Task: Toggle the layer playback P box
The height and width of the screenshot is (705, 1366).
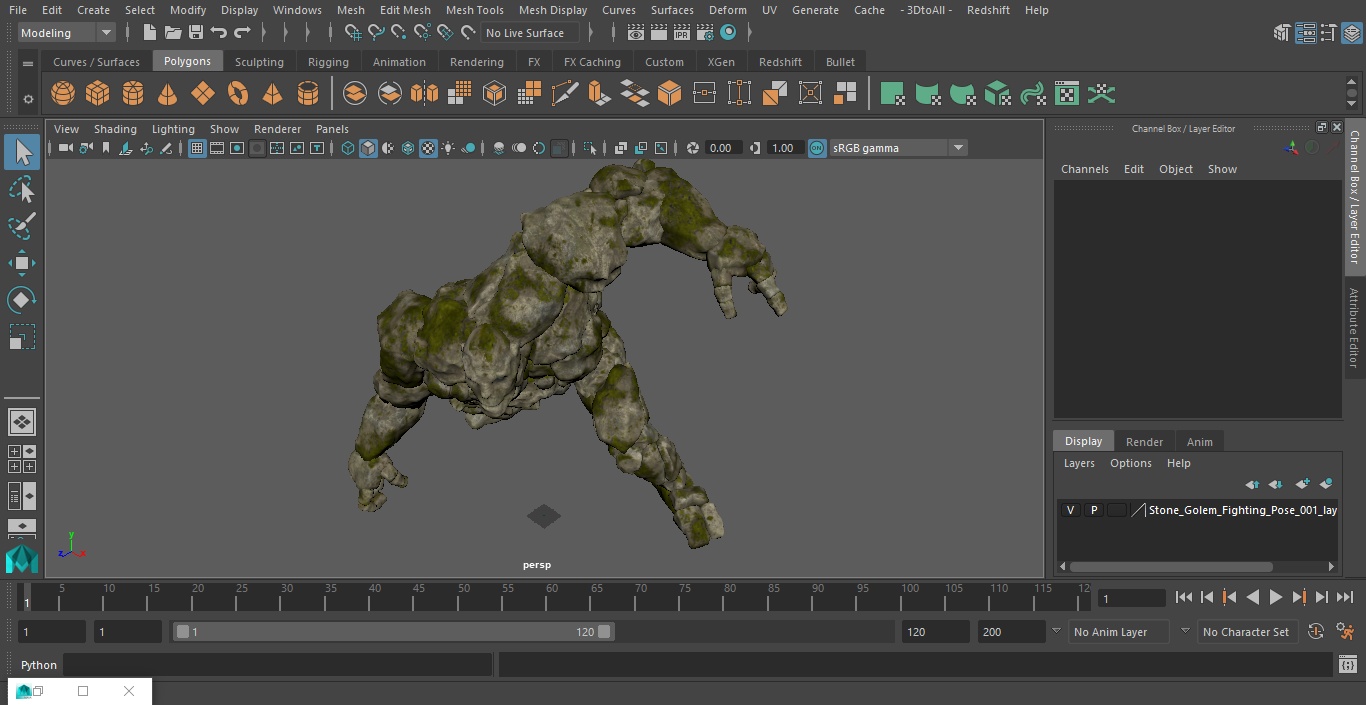Action: (x=1094, y=510)
